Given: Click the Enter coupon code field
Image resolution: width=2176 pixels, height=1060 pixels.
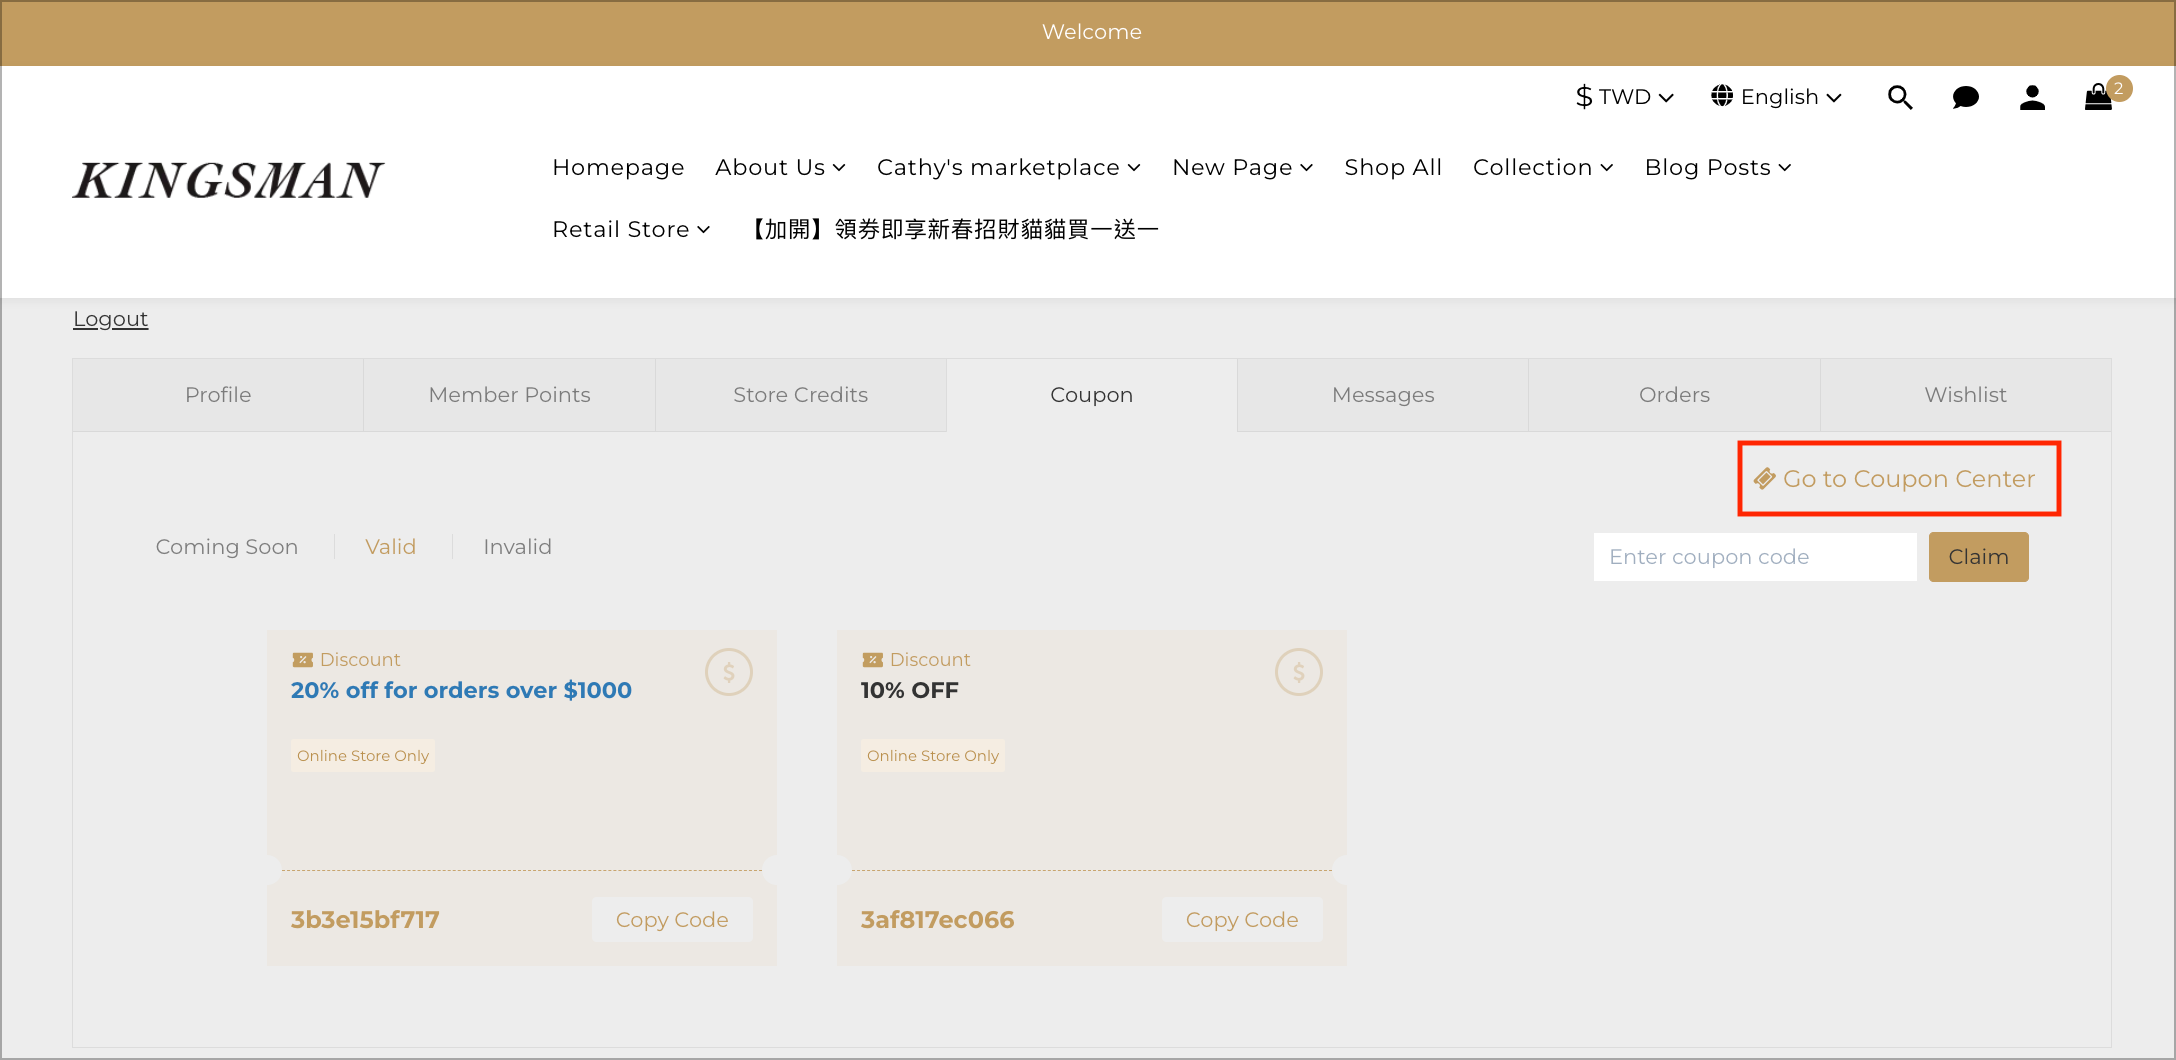Looking at the screenshot, I should tap(1755, 557).
